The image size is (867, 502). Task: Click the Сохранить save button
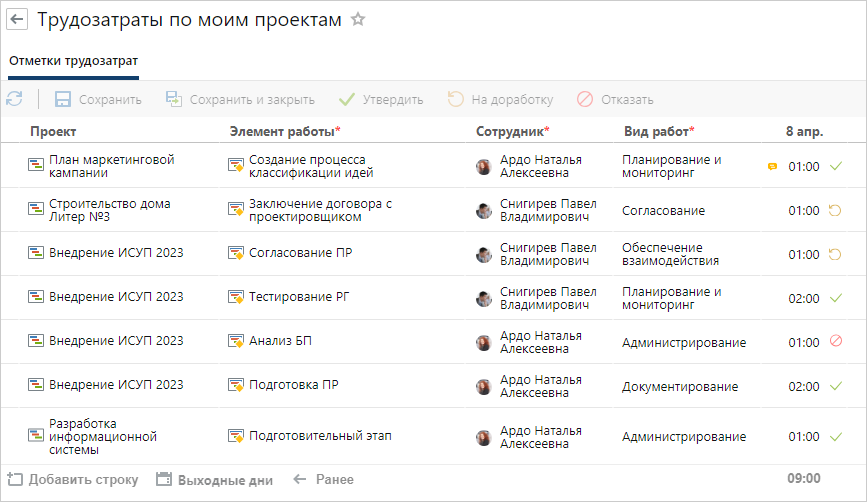click(98, 99)
